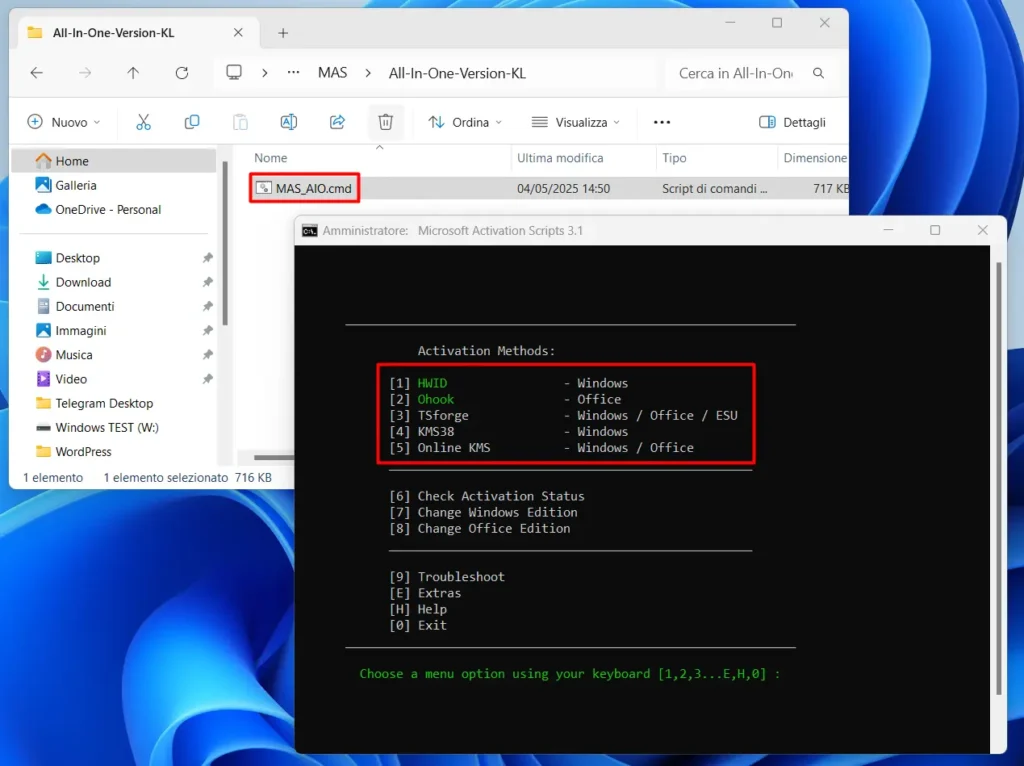
Task: Expand the chevron after MAS breadcrumb
Action: click(368, 73)
